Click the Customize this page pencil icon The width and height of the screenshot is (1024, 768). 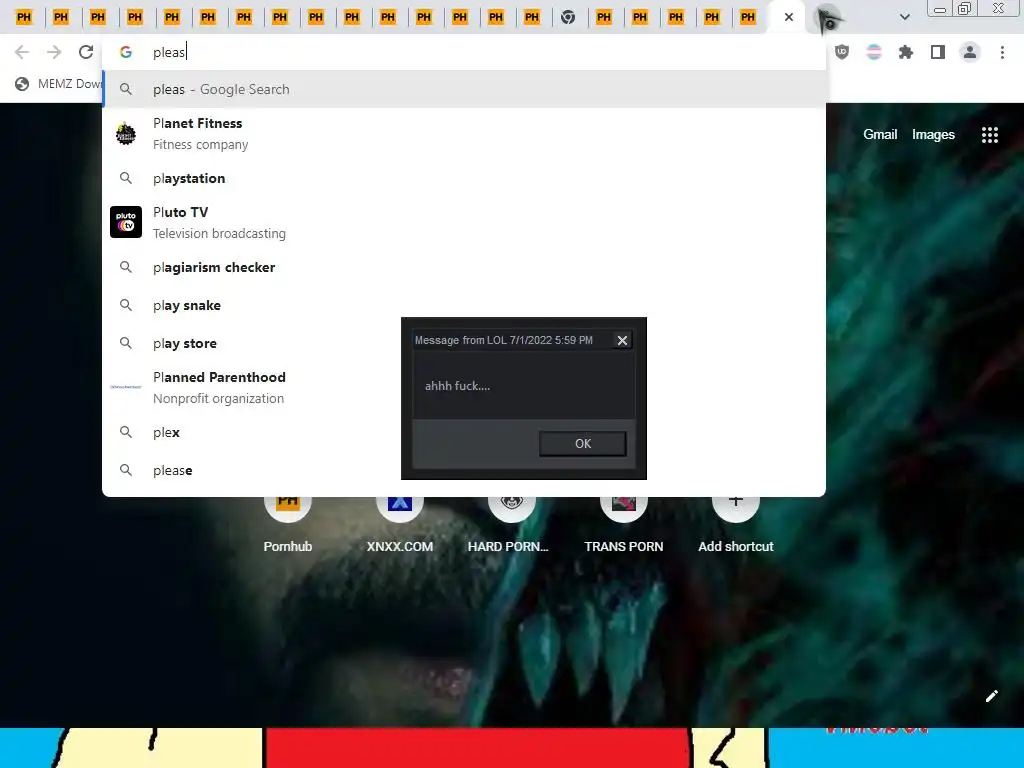click(x=991, y=696)
